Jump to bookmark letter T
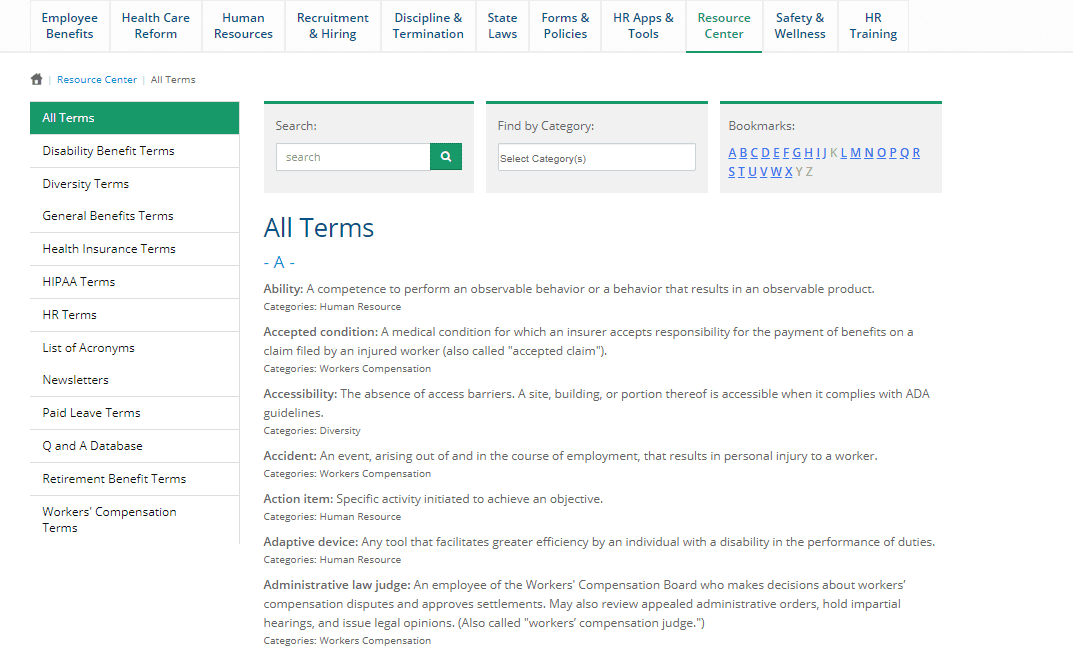Screen dimensions: 1073x656 pos(741,172)
